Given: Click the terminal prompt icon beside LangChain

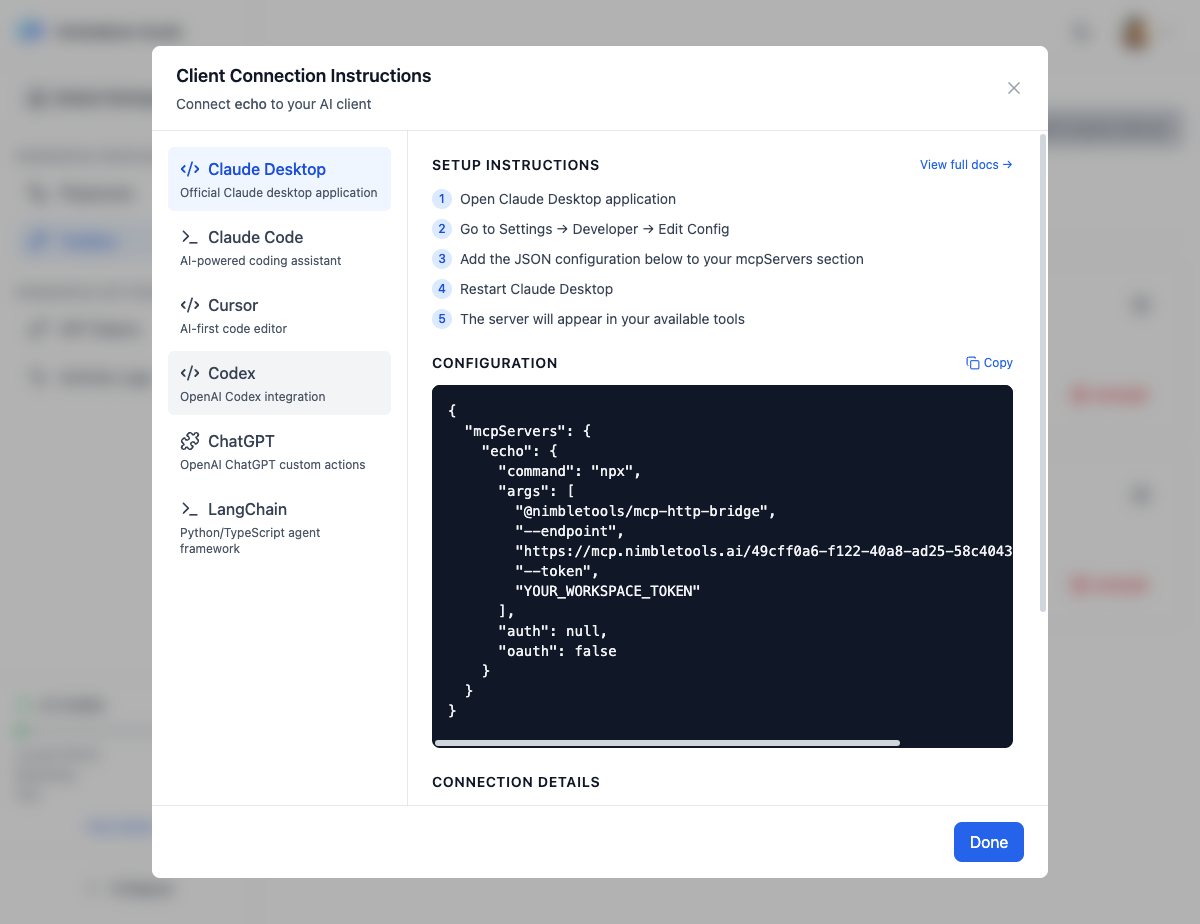Looking at the screenshot, I should click(x=190, y=509).
